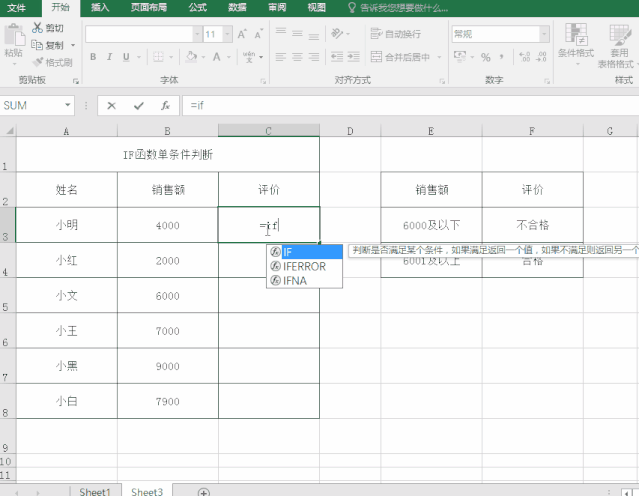Open the 公式 (Formulas) ribbon tab

click(197, 7)
